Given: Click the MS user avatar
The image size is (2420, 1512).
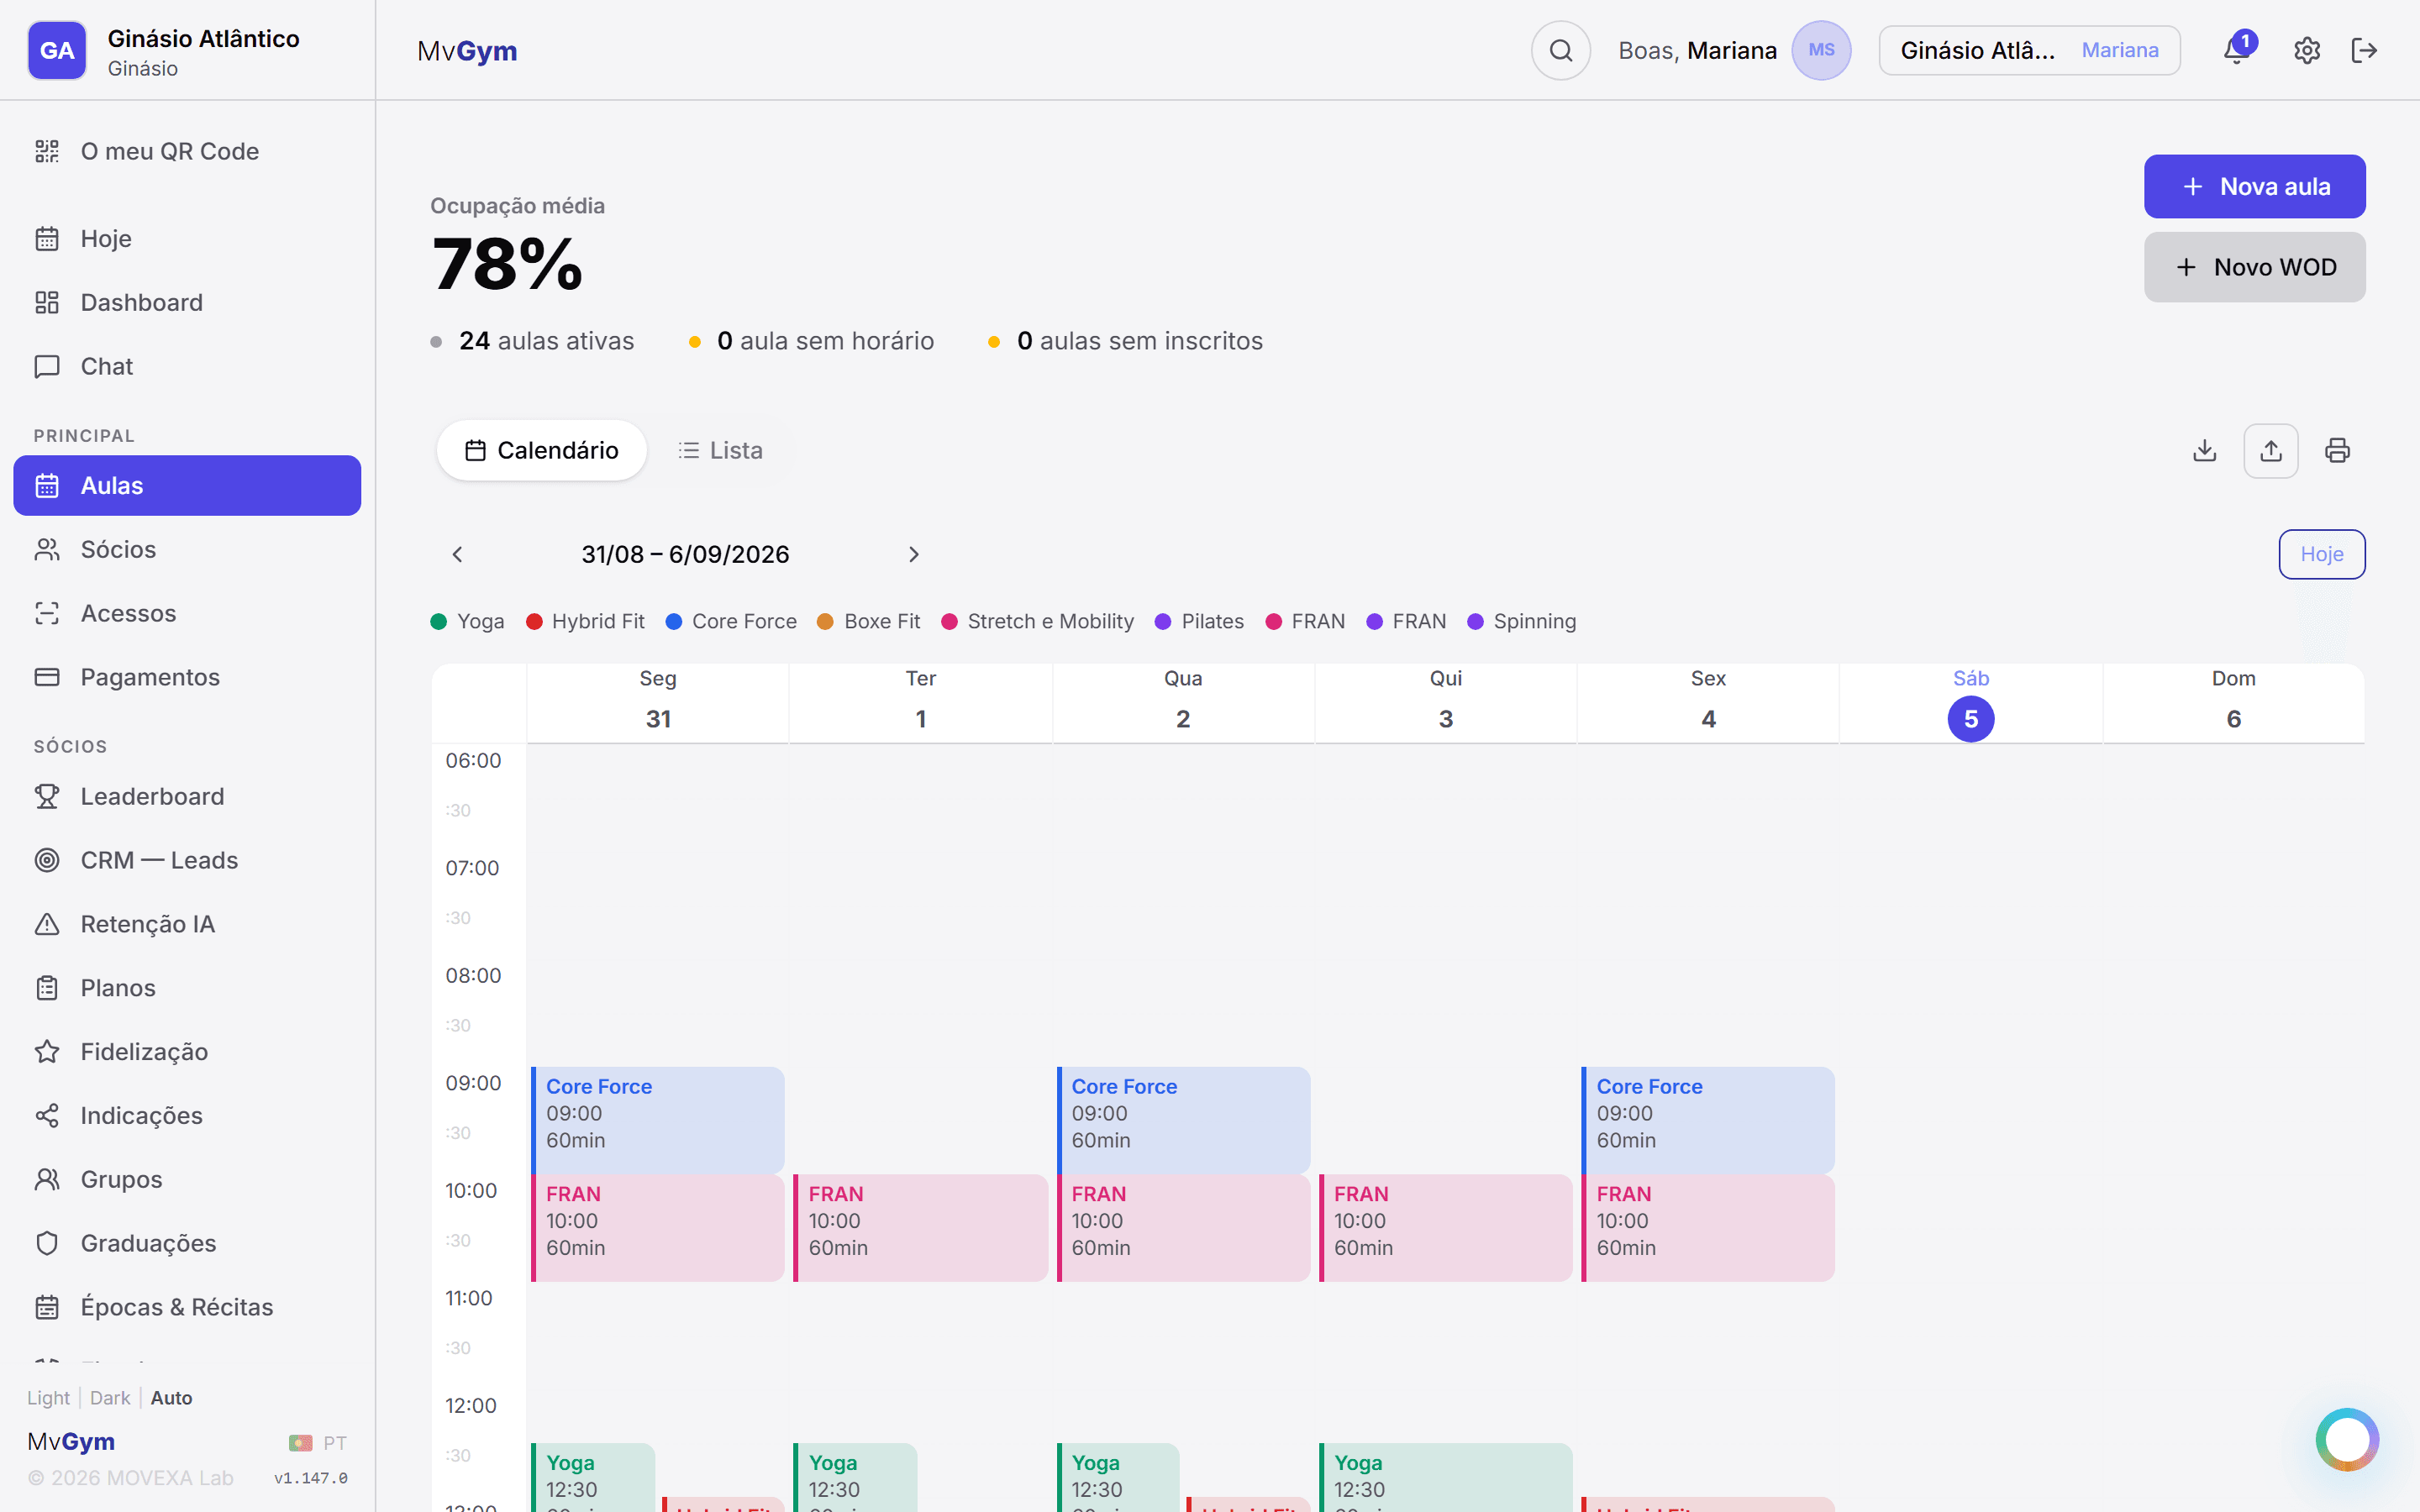Looking at the screenshot, I should pyautogui.click(x=1821, y=50).
